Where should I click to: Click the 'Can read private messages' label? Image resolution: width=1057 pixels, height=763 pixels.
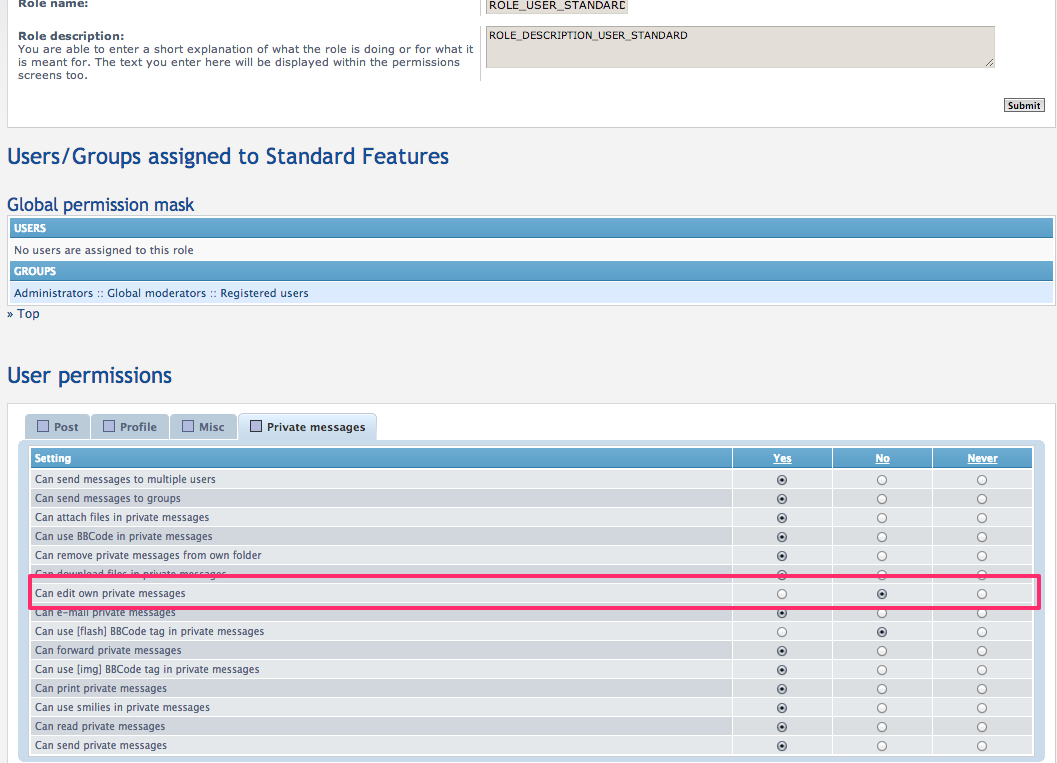[x=100, y=726]
